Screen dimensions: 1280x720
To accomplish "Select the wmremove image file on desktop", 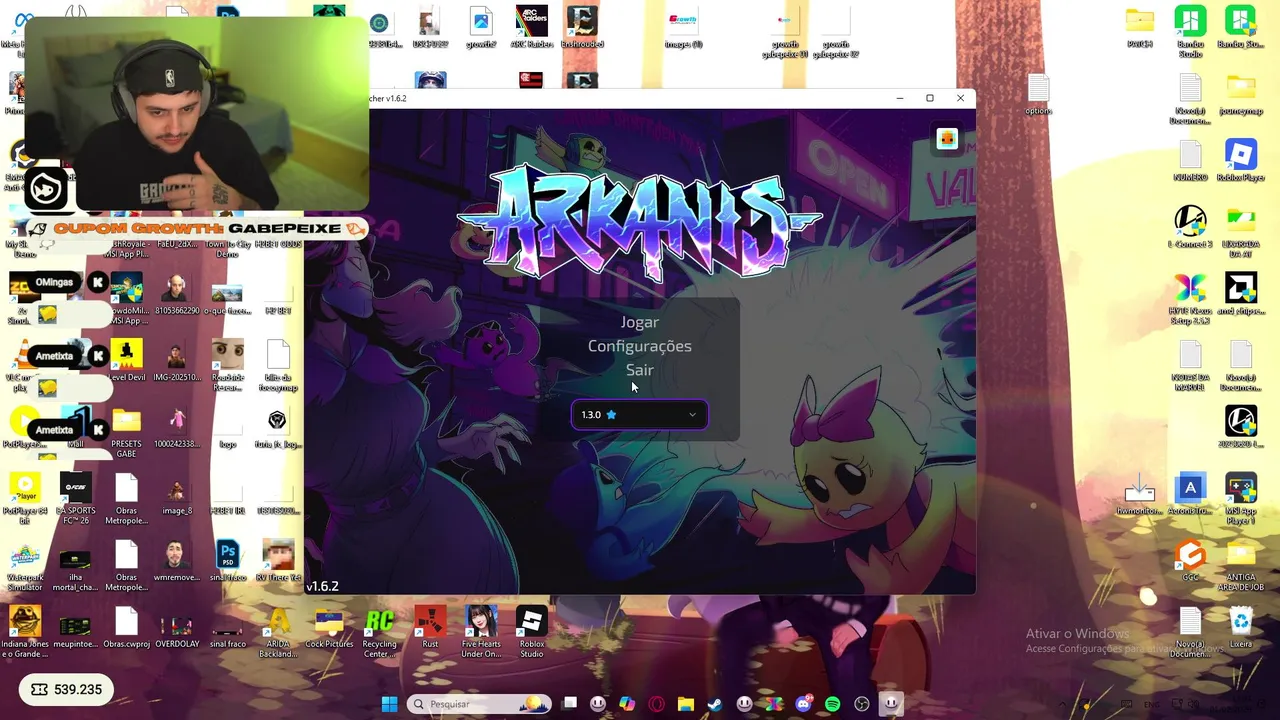I will pyautogui.click(x=177, y=561).
